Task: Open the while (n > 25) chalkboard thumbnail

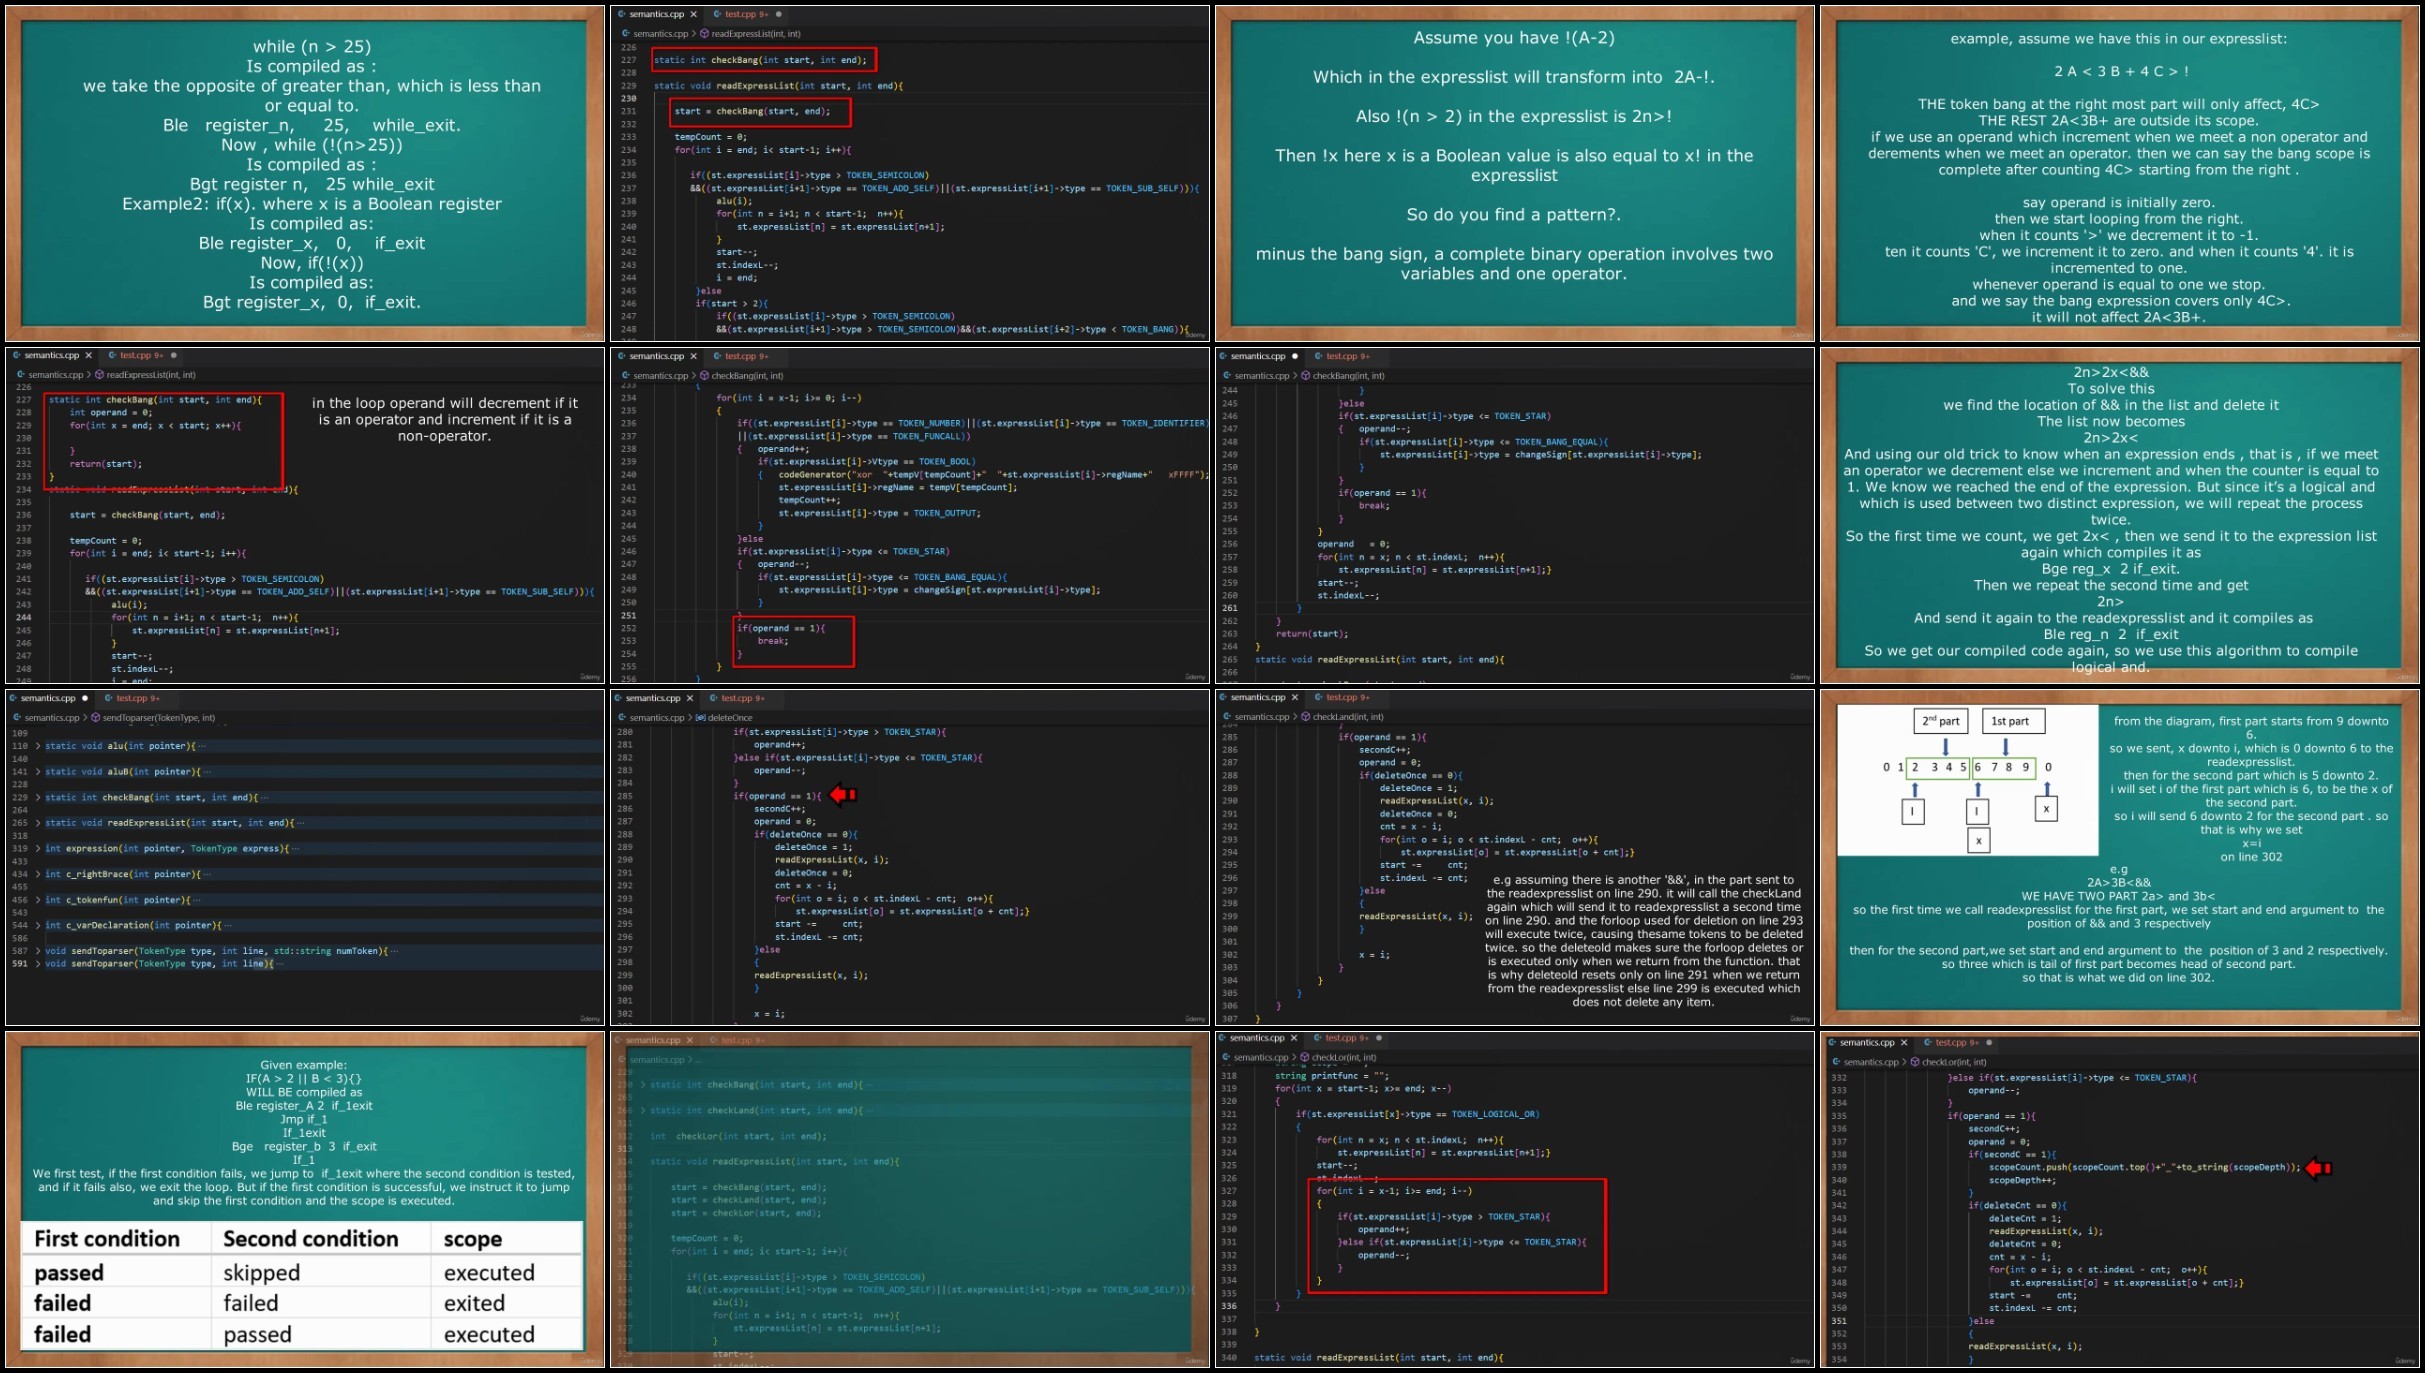Action: pyautogui.click(x=305, y=174)
